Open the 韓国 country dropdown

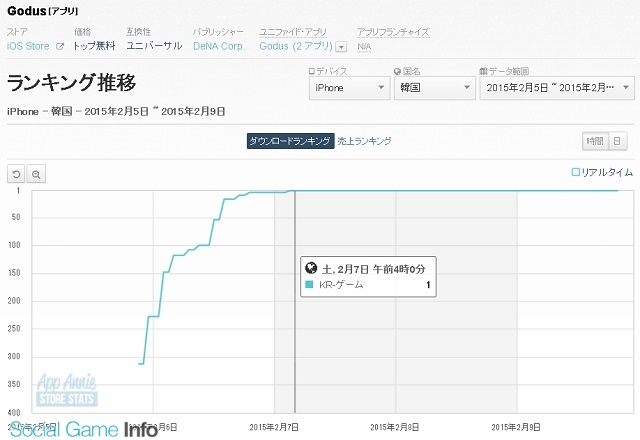click(x=435, y=88)
